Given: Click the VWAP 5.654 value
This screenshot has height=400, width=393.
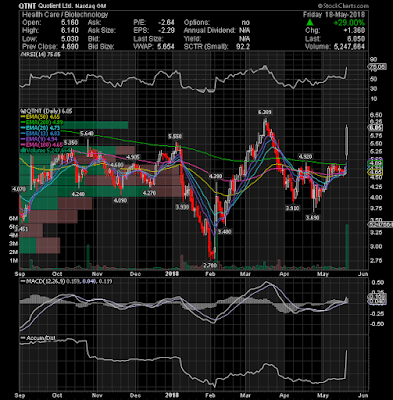Looking at the screenshot, I should tap(166, 47).
